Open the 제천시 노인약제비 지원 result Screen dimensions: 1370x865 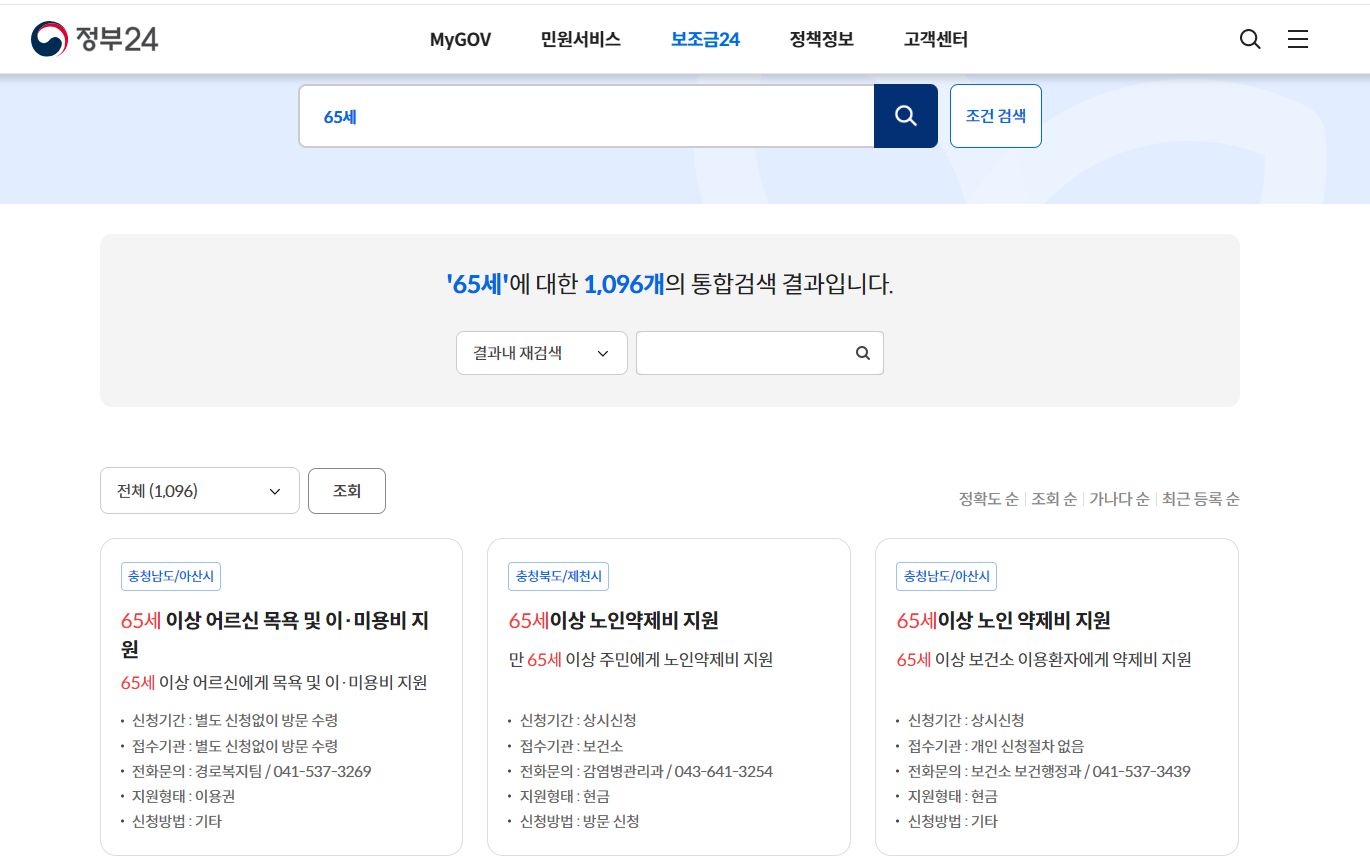click(x=614, y=620)
